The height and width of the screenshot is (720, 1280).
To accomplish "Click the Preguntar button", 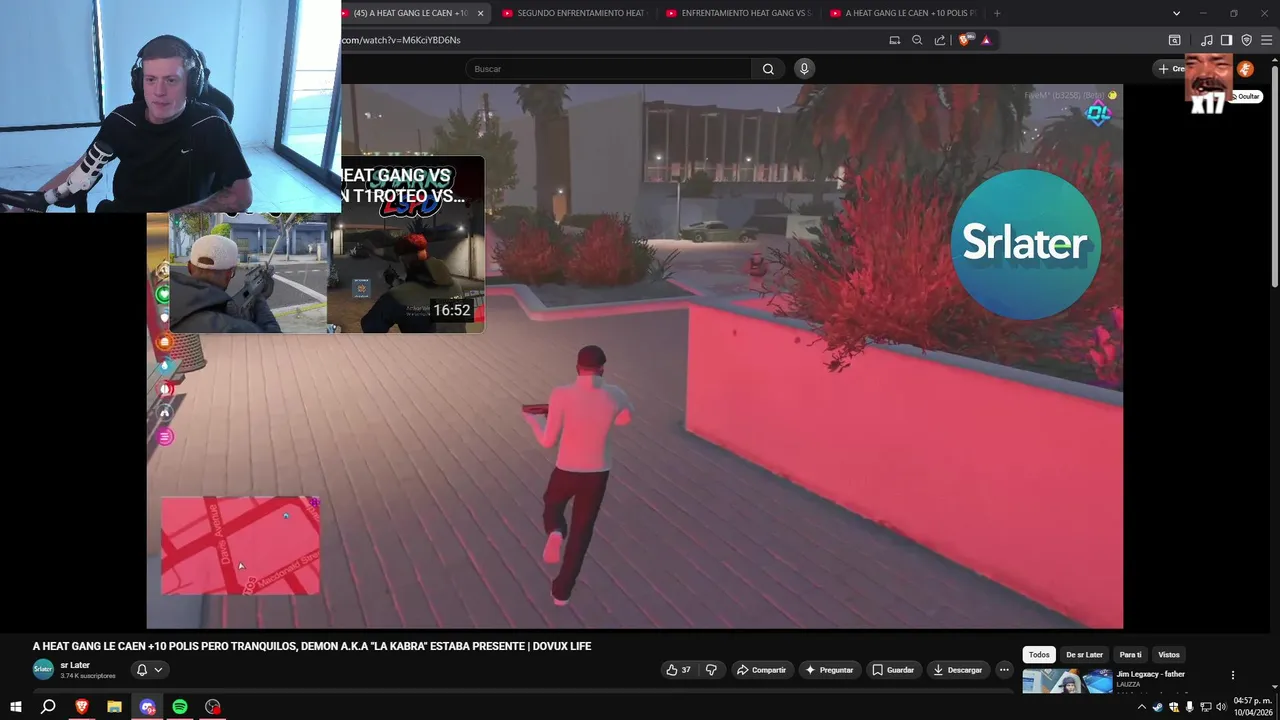I will pos(829,670).
